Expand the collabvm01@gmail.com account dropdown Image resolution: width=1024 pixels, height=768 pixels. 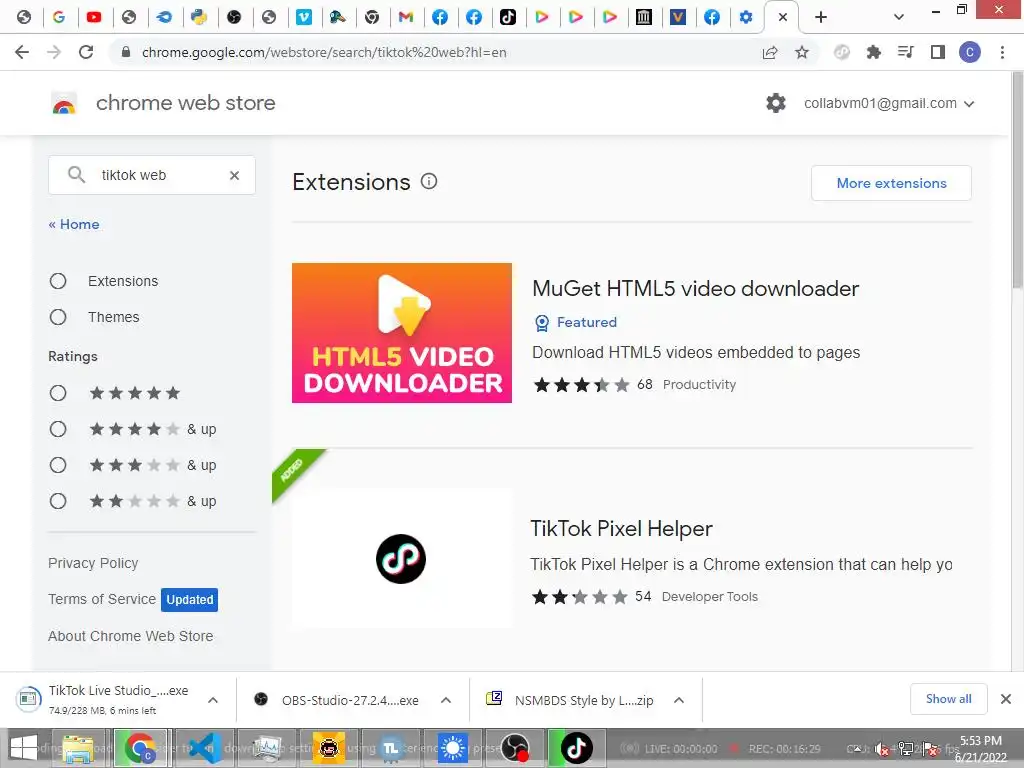[889, 103]
